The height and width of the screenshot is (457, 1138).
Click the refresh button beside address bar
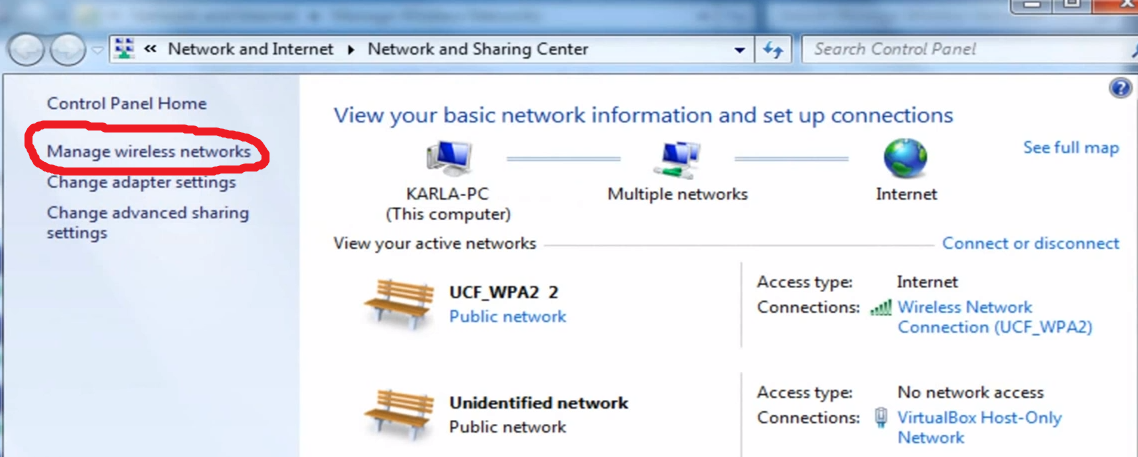[x=773, y=49]
